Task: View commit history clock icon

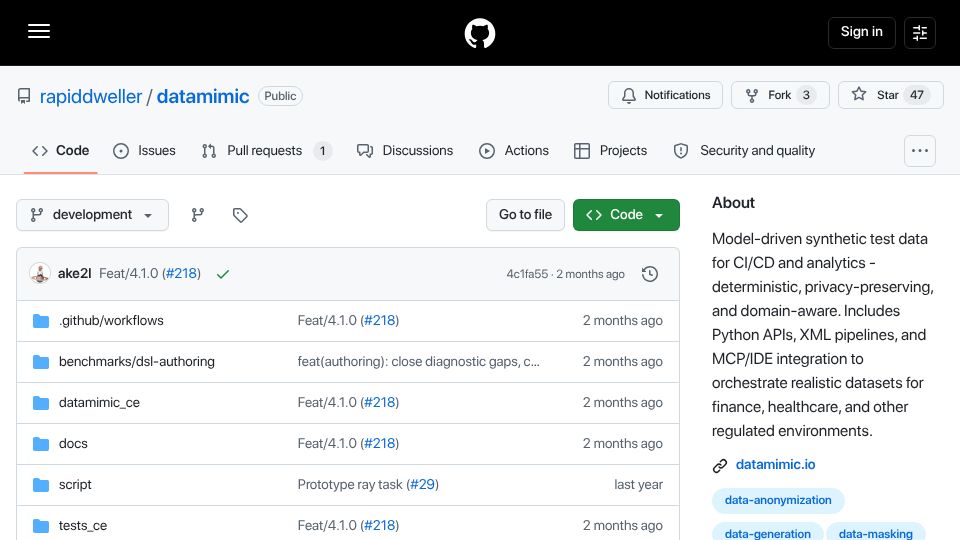Action: (650, 274)
